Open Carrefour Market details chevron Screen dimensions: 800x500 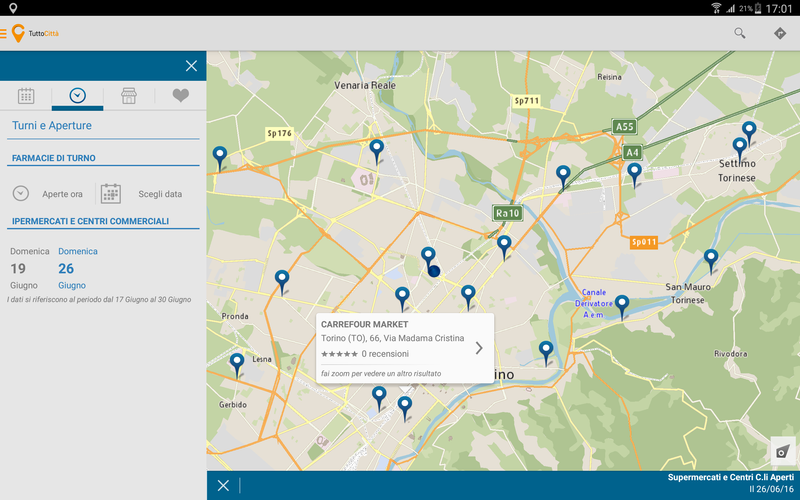click(479, 348)
